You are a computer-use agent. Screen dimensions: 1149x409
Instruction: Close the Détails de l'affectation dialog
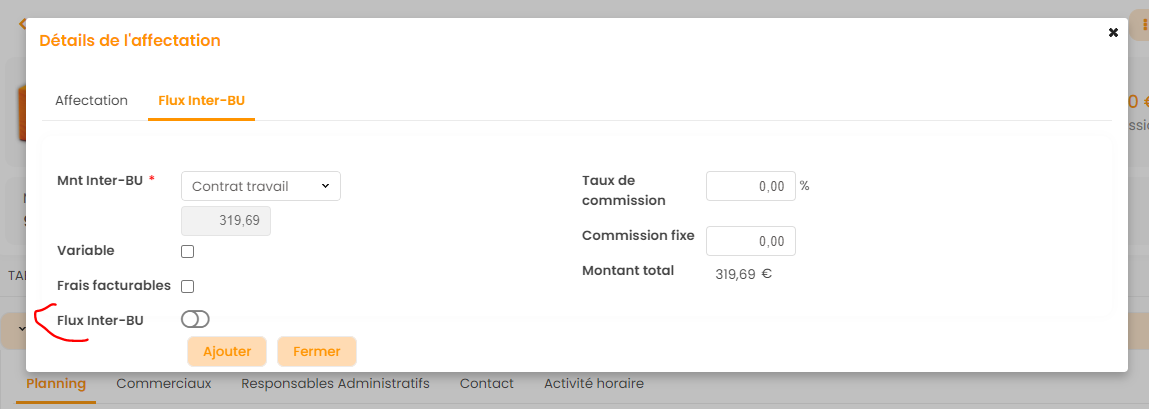[1113, 33]
